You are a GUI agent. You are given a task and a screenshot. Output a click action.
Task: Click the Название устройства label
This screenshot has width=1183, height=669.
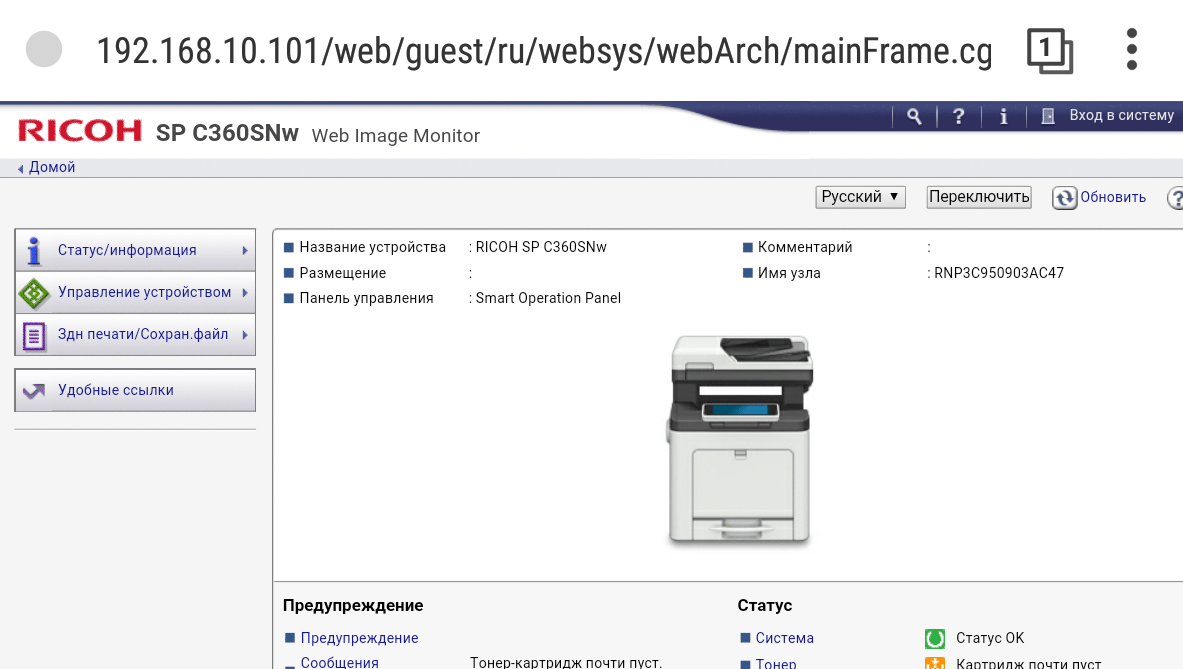(372, 247)
